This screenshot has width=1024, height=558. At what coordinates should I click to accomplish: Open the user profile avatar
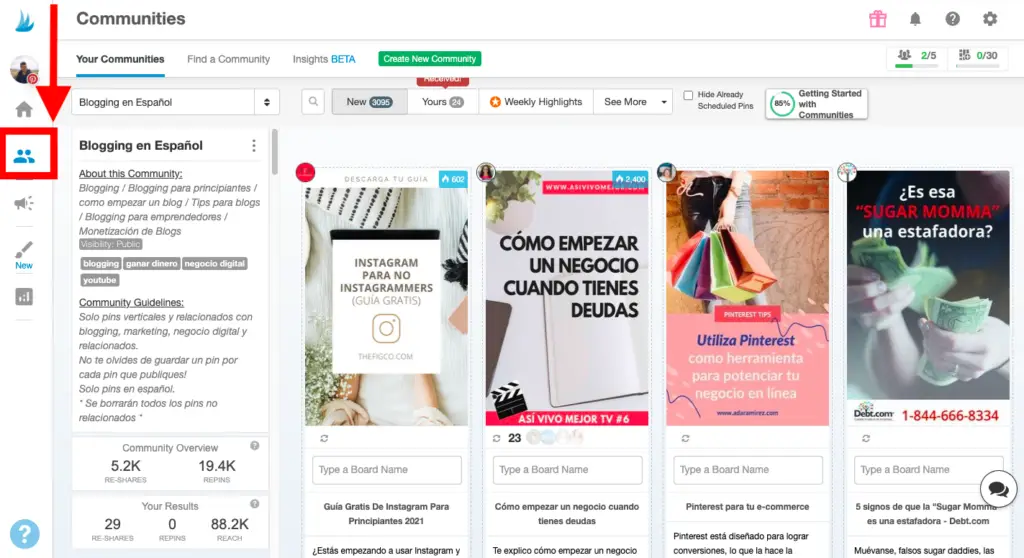(24, 69)
